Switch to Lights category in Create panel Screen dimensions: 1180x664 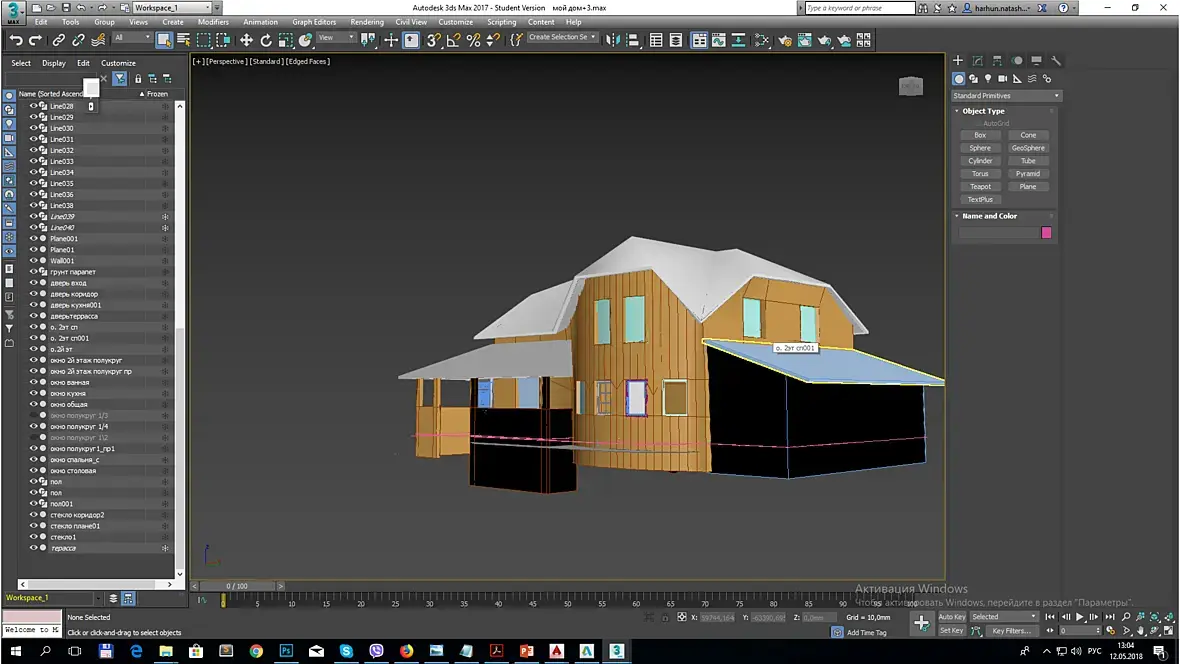click(988, 79)
